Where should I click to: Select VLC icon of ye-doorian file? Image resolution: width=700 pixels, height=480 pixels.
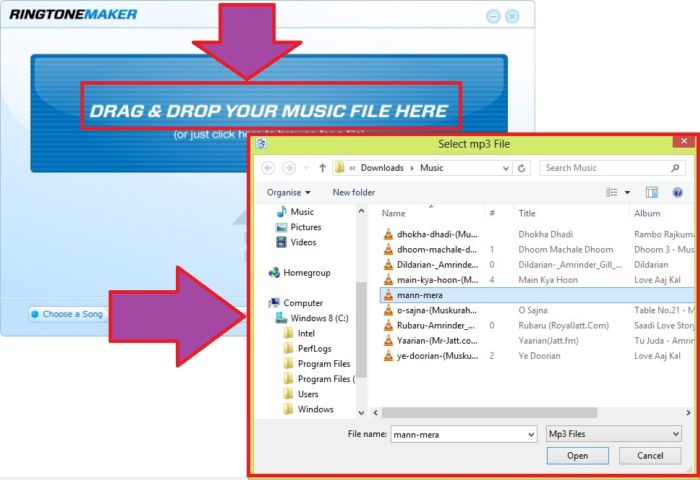pyautogui.click(x=388, y=355)
